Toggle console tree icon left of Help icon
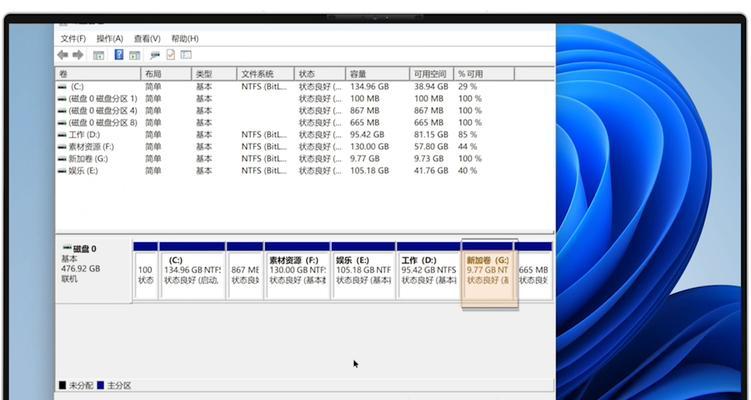This screenshot has width=751, height=400. [x=98, y=55]
